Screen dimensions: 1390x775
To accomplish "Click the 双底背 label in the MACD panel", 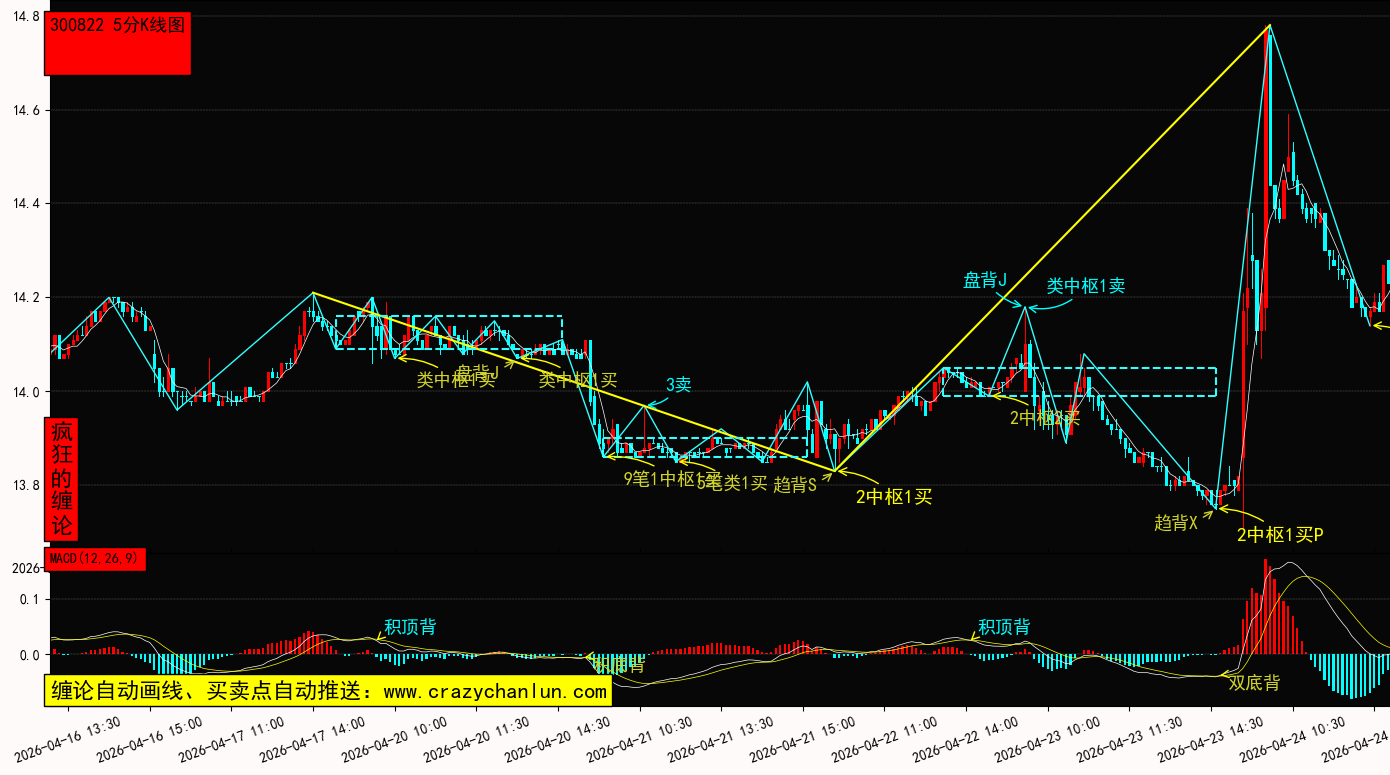I will tap(1254, 683).
